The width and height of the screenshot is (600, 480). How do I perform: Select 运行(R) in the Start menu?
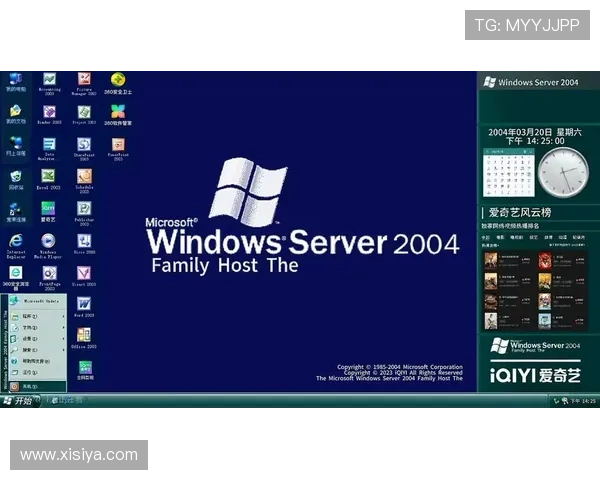point(38,372)
